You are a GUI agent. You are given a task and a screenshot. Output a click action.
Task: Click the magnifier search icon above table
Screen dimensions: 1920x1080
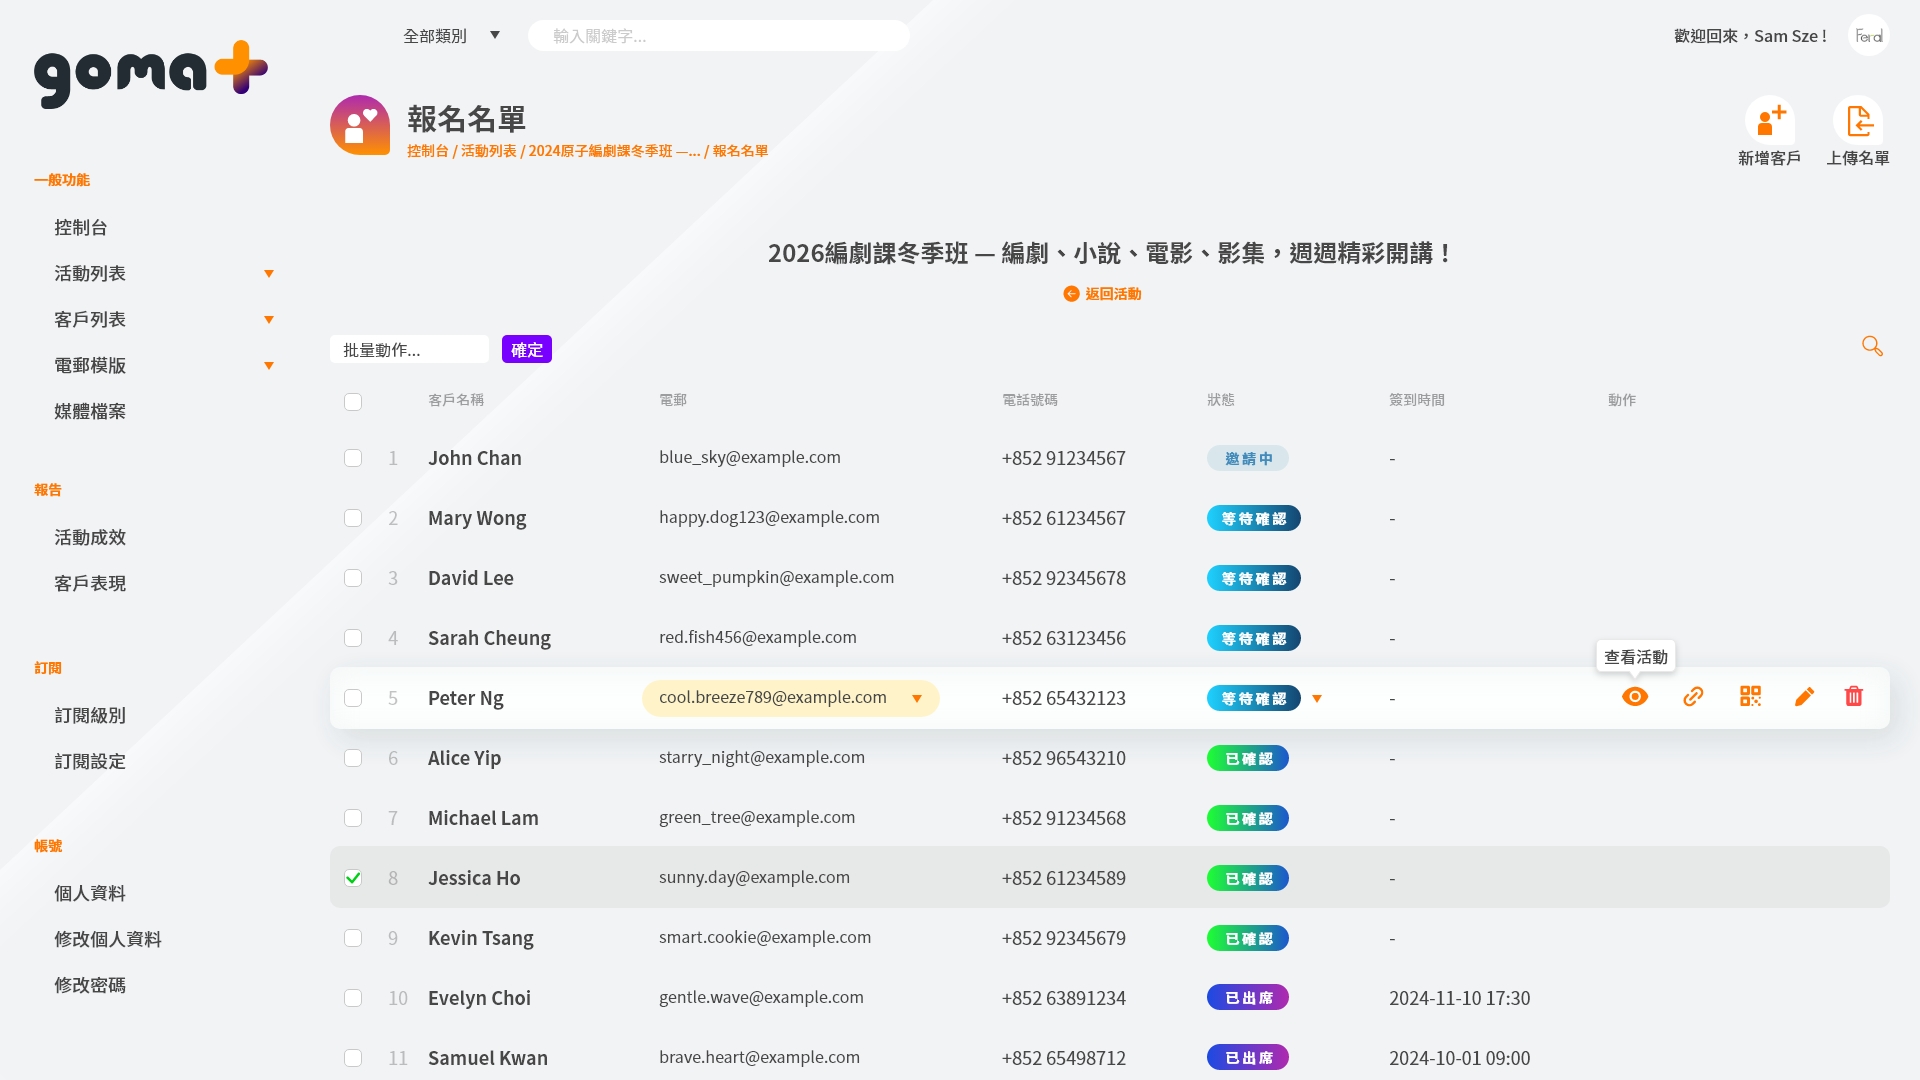click(x=1872, y=346)
